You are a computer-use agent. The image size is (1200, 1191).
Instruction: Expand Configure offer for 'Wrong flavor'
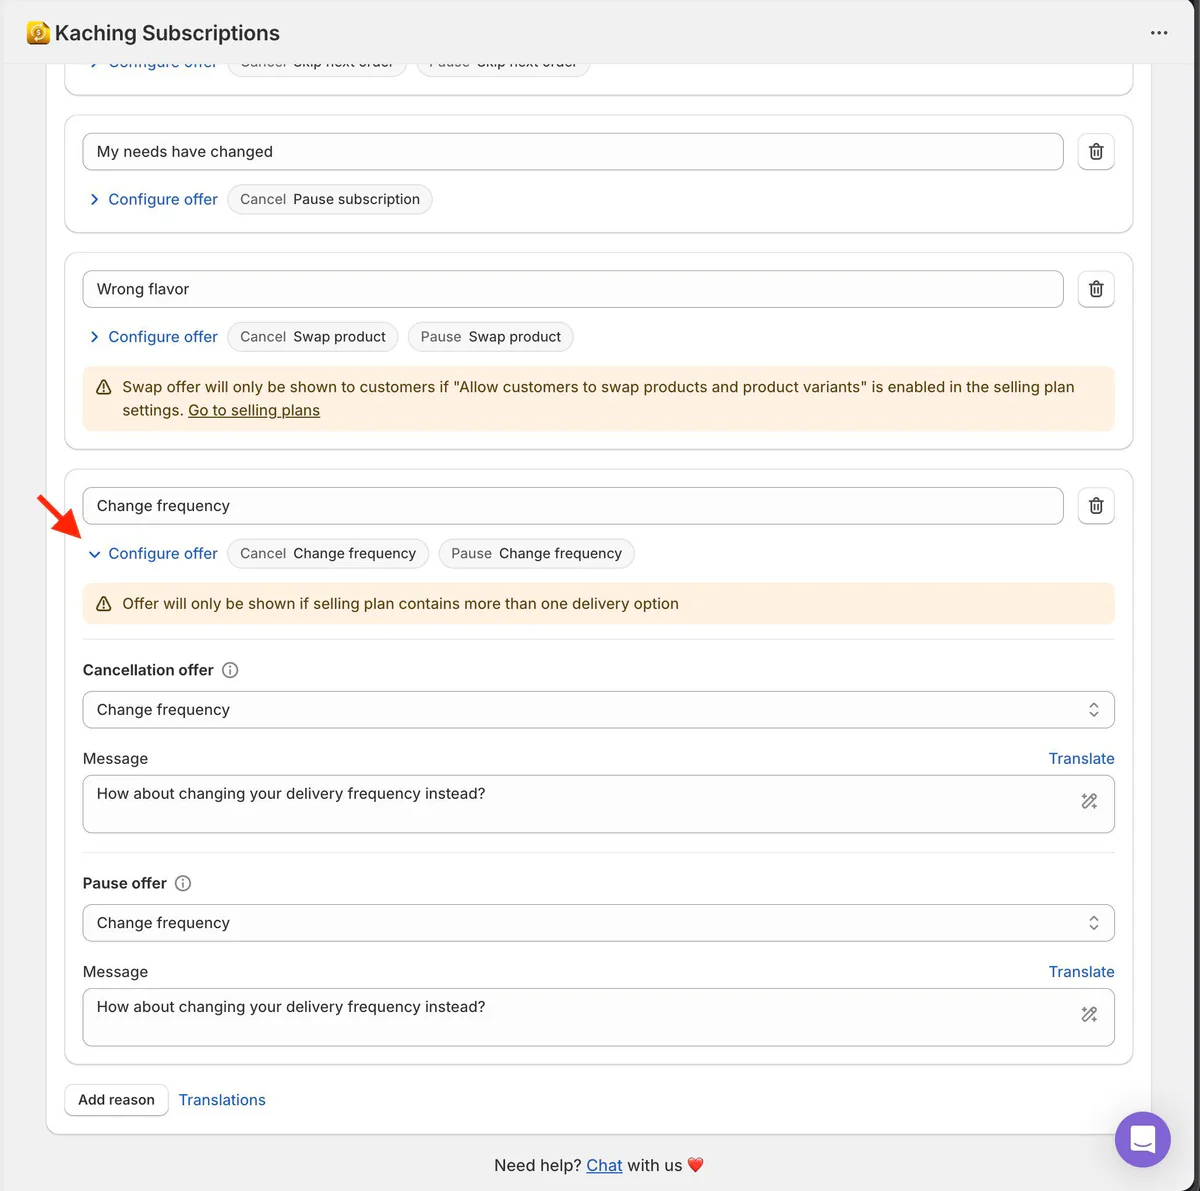[x=154, y=337]
